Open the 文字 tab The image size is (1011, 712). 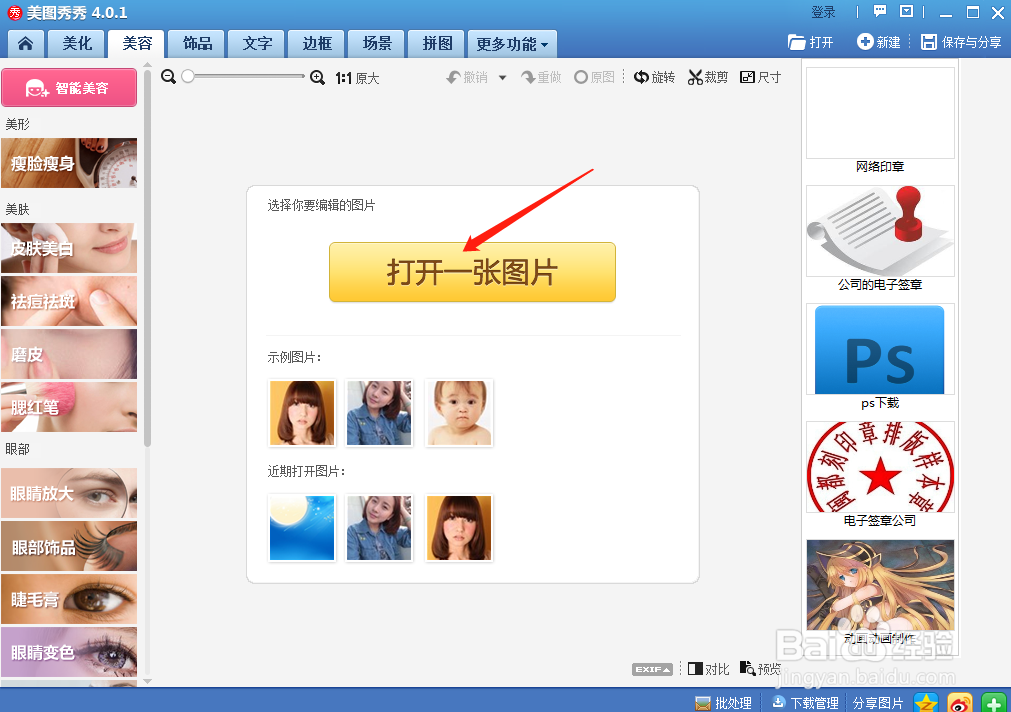pos(257,44)
